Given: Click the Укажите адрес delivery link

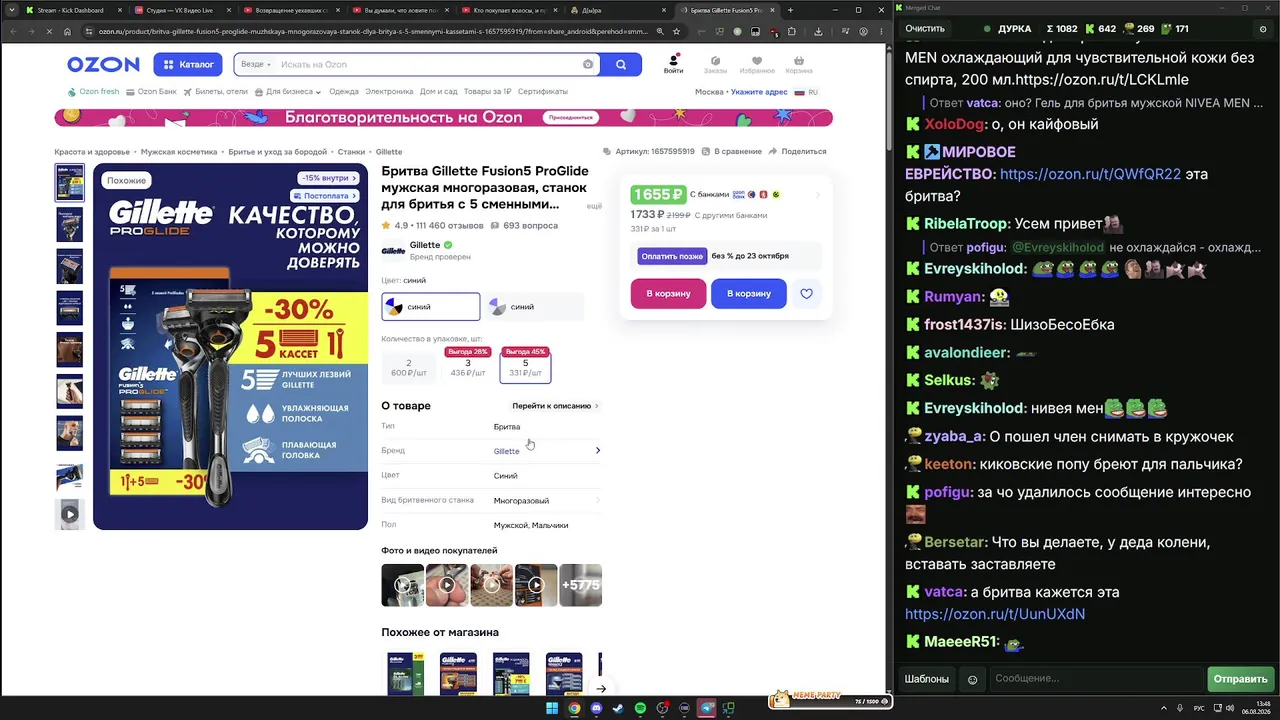Looking at the screenshot, I should click(x=759, y=92).
